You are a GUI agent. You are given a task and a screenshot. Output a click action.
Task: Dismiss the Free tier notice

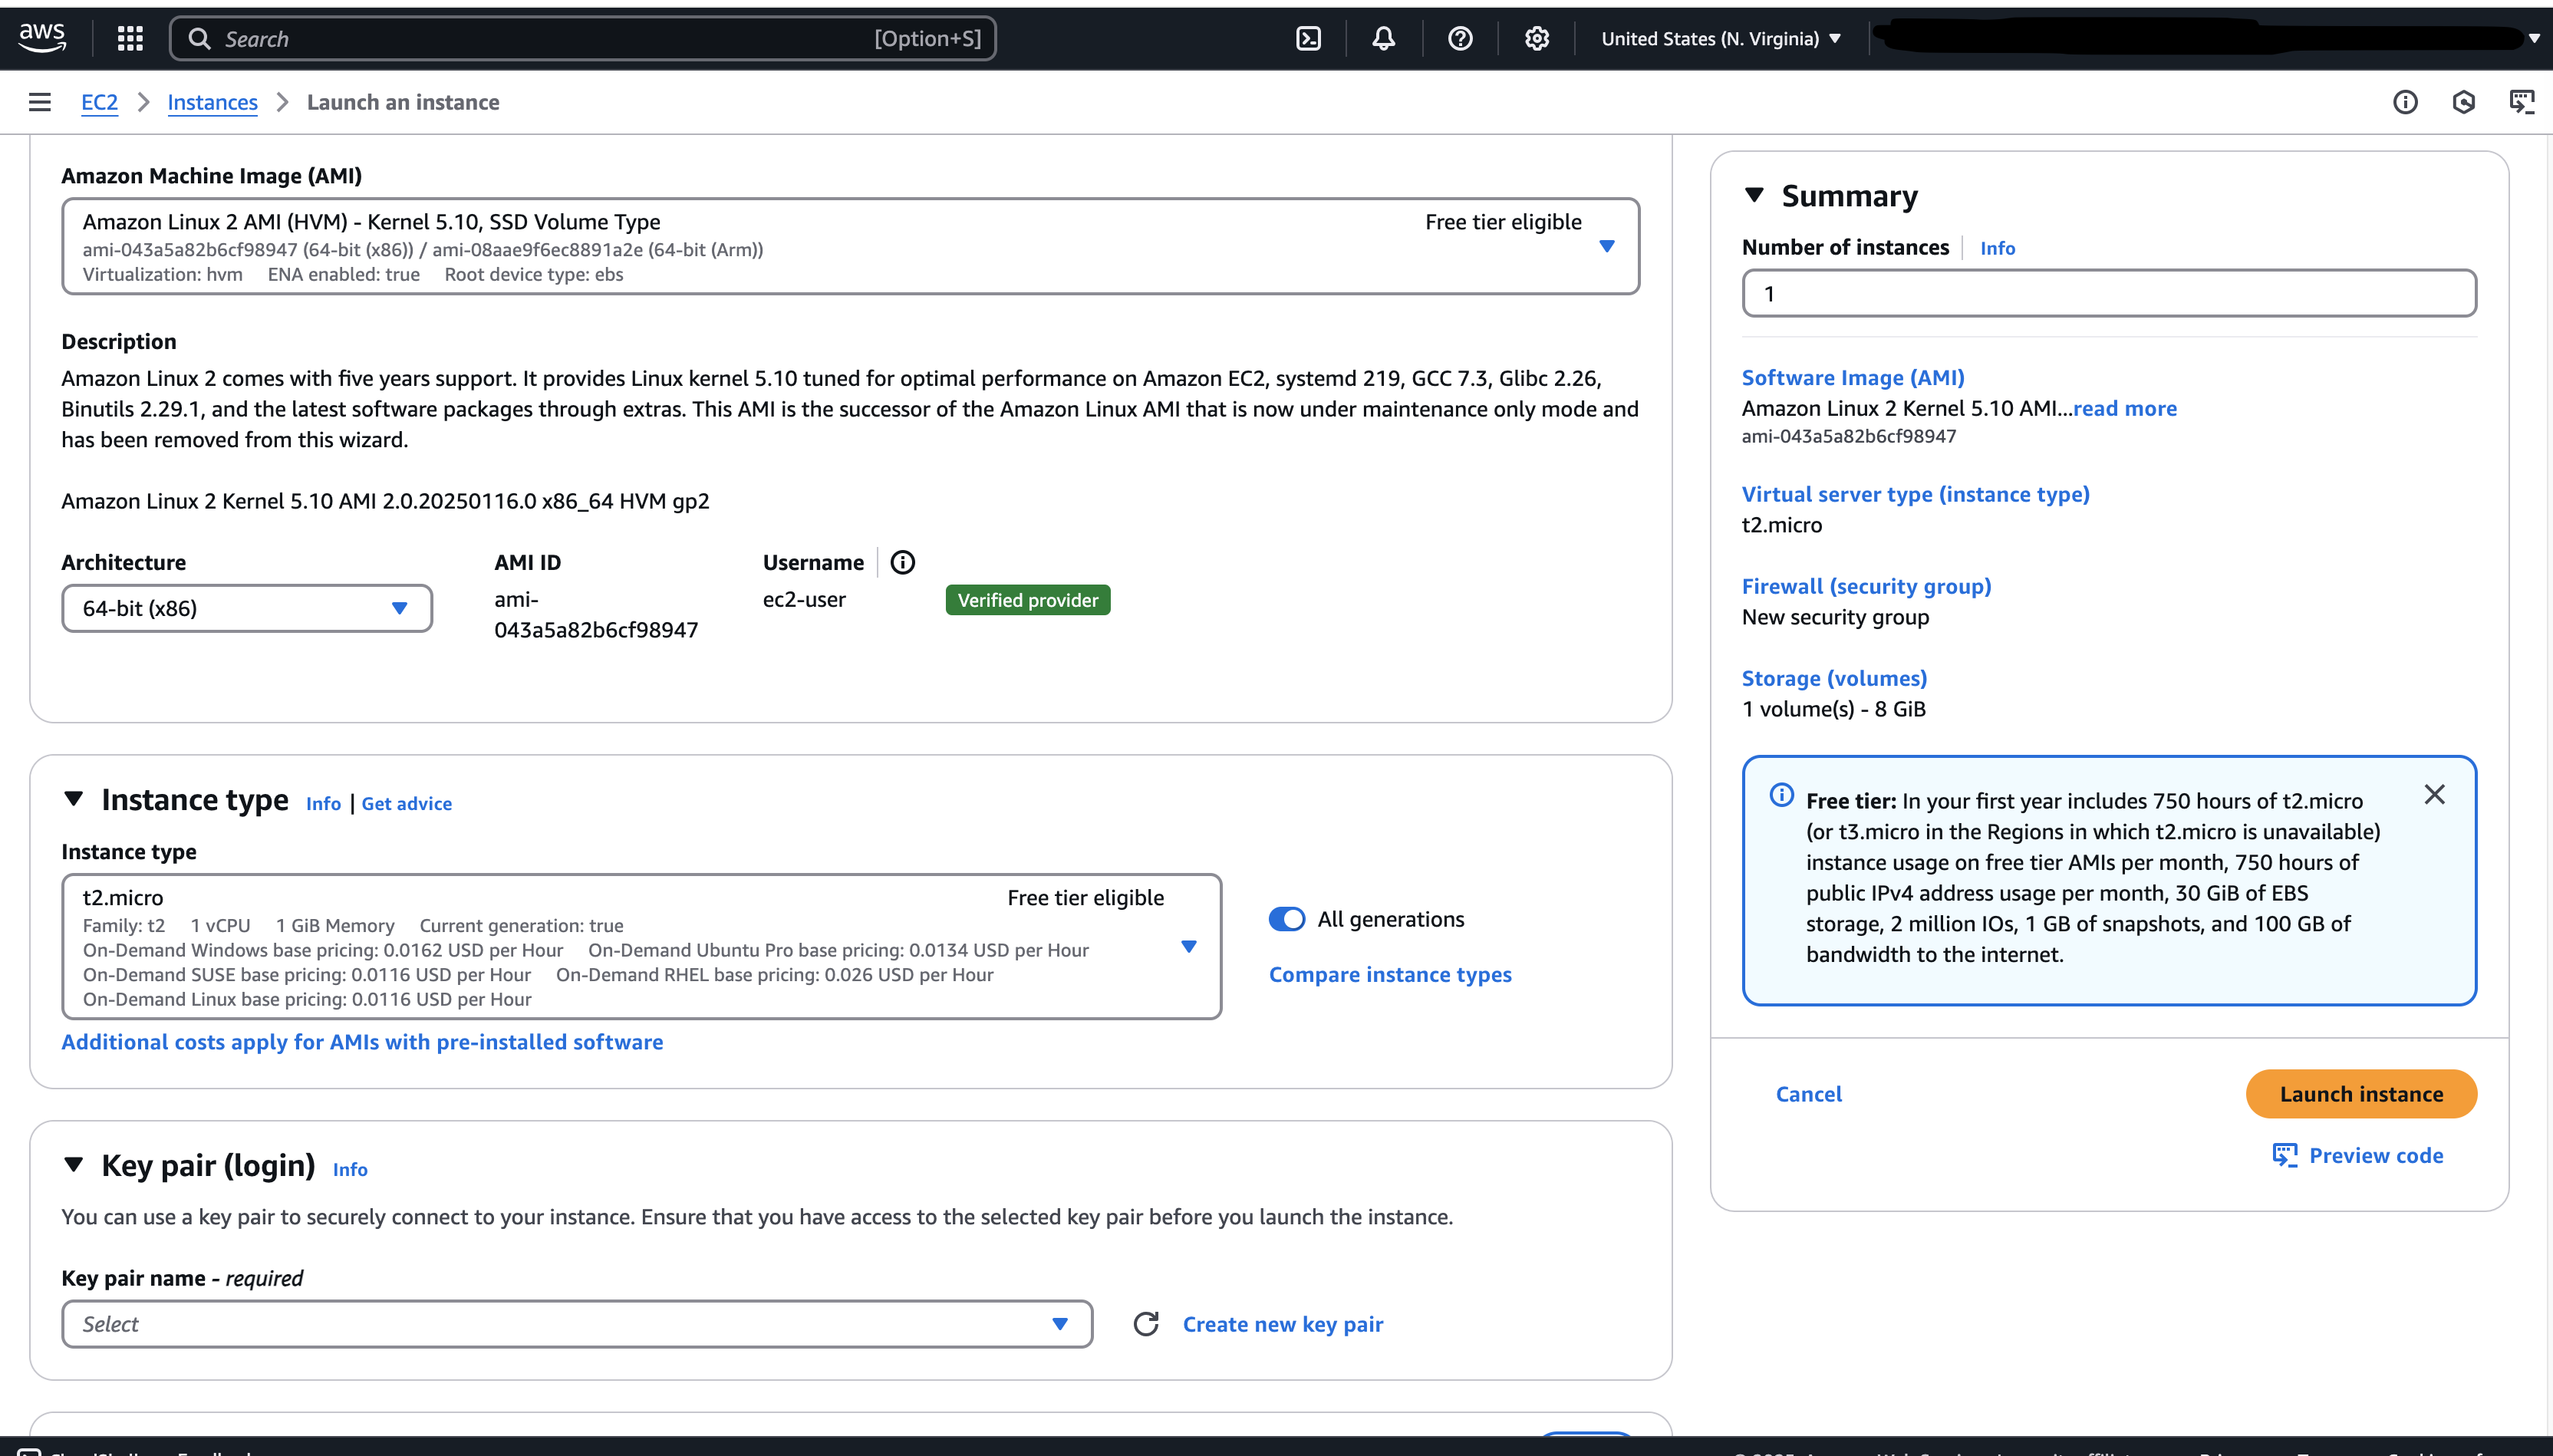click(2434, 795)
